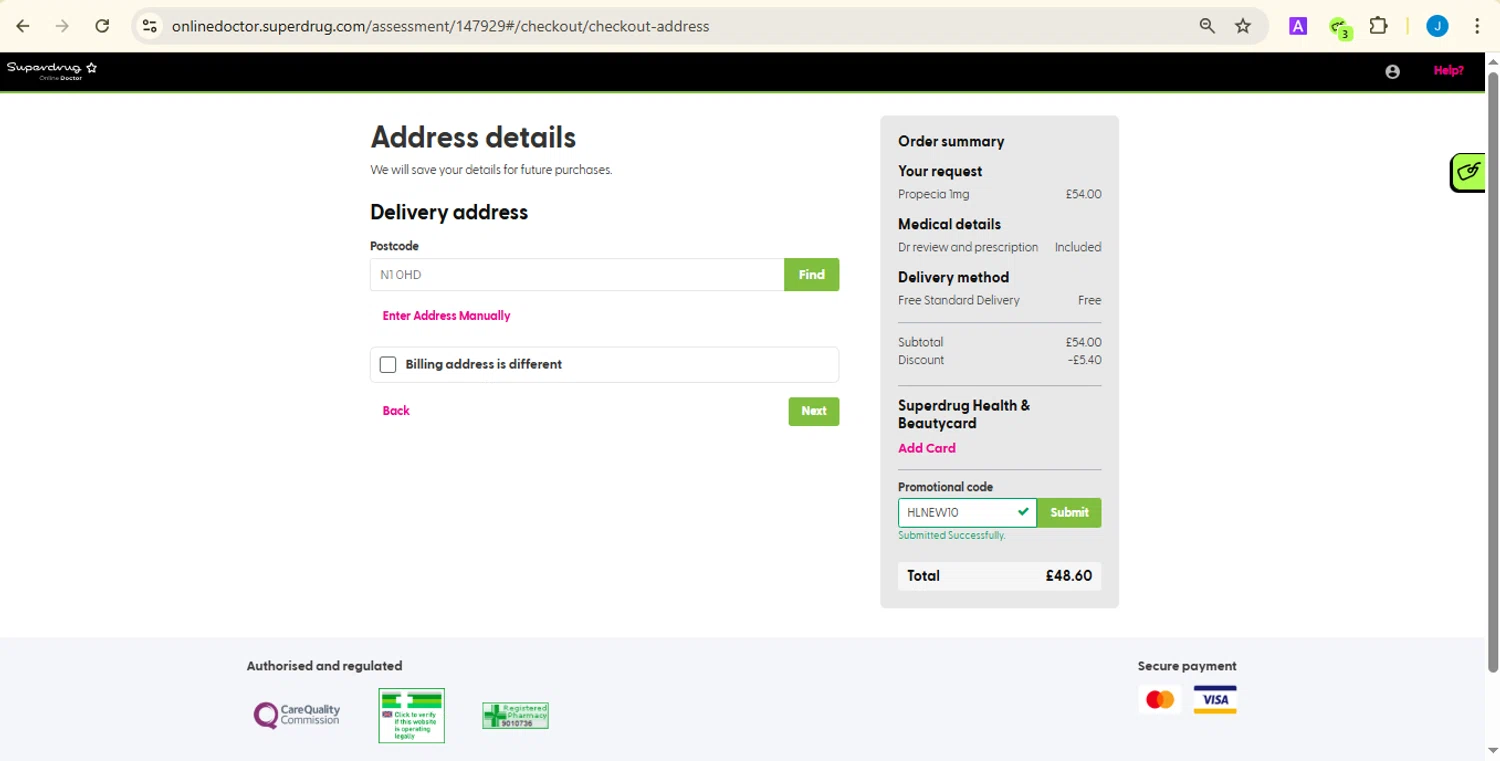Click the Visa payment logo
Screen dimensions: 1500x761
[1215, 700]
